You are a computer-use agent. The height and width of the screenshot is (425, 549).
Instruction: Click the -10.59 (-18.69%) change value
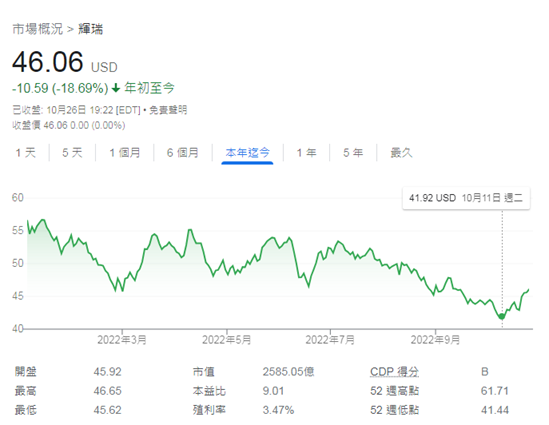(x=60, y=88)
